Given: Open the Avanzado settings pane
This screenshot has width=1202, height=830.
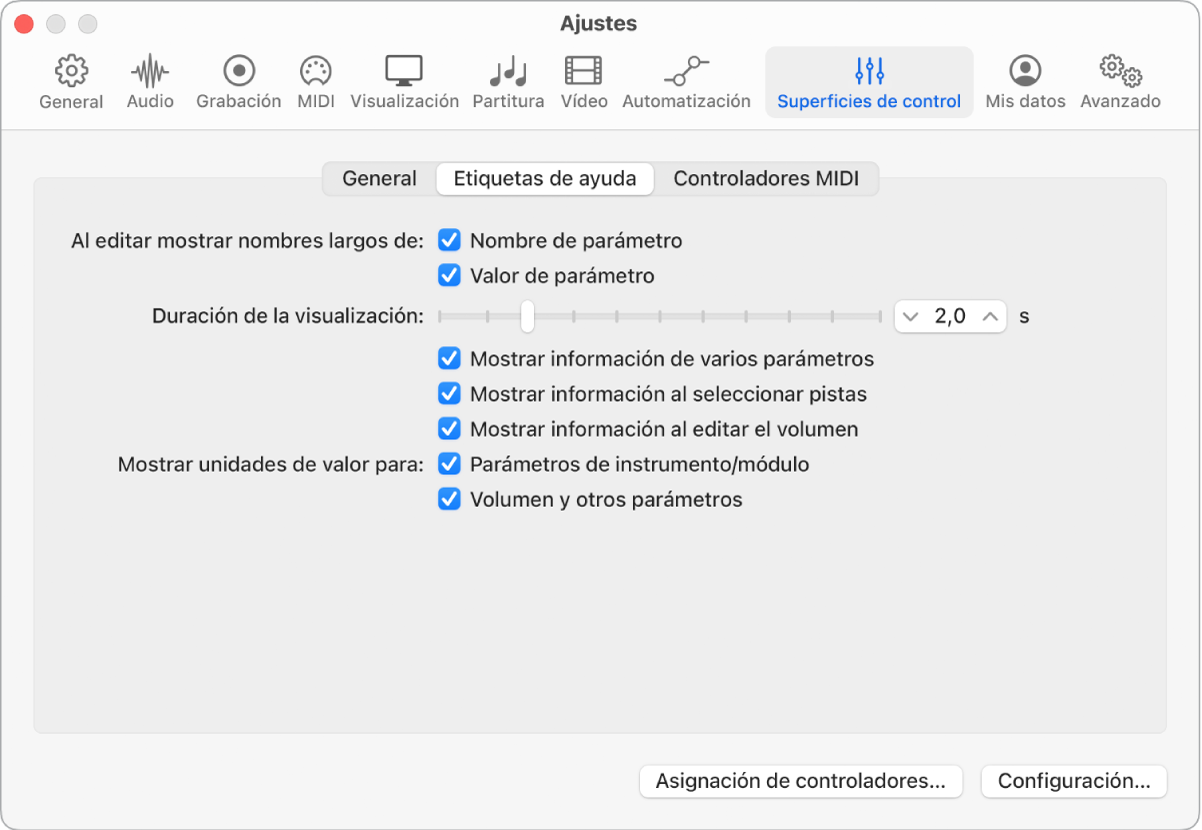Looking at the screenshot, I should coord(1120,82).
